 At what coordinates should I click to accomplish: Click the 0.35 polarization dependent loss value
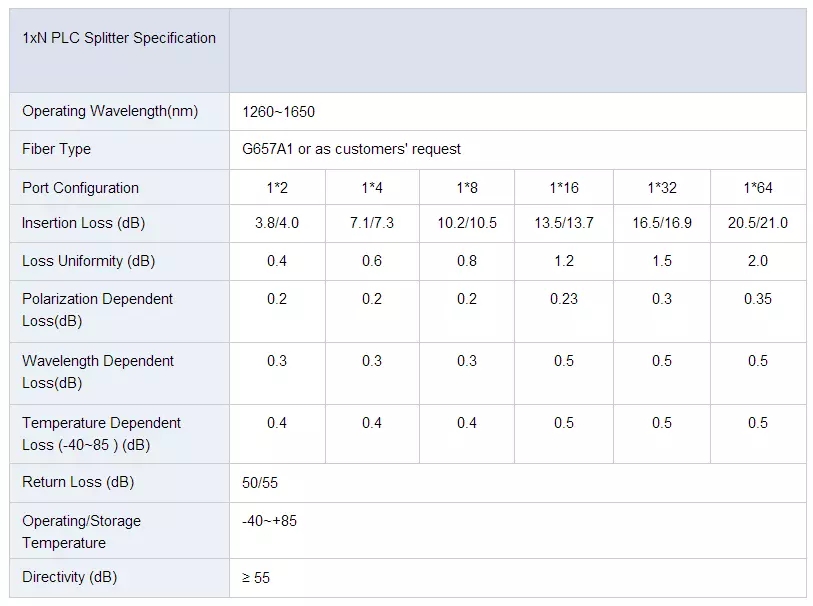click(758, 299)
